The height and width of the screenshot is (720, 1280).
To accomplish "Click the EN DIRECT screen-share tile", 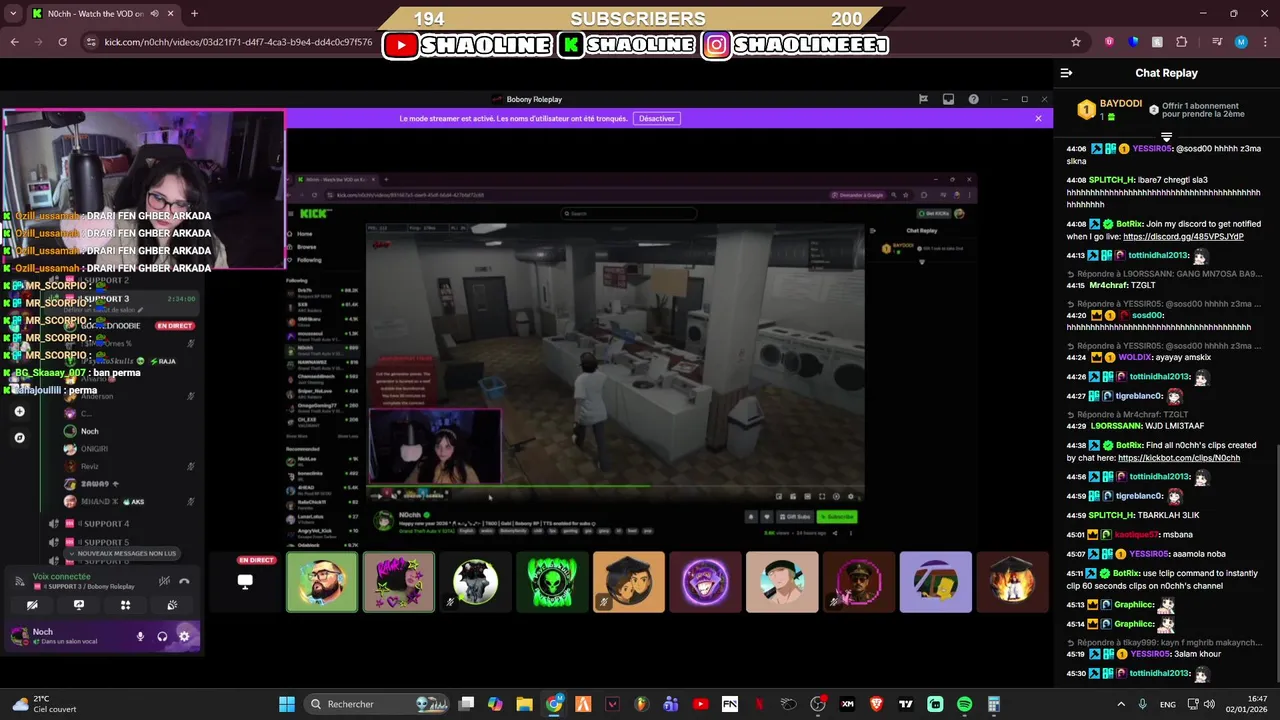I will (245, 582).
